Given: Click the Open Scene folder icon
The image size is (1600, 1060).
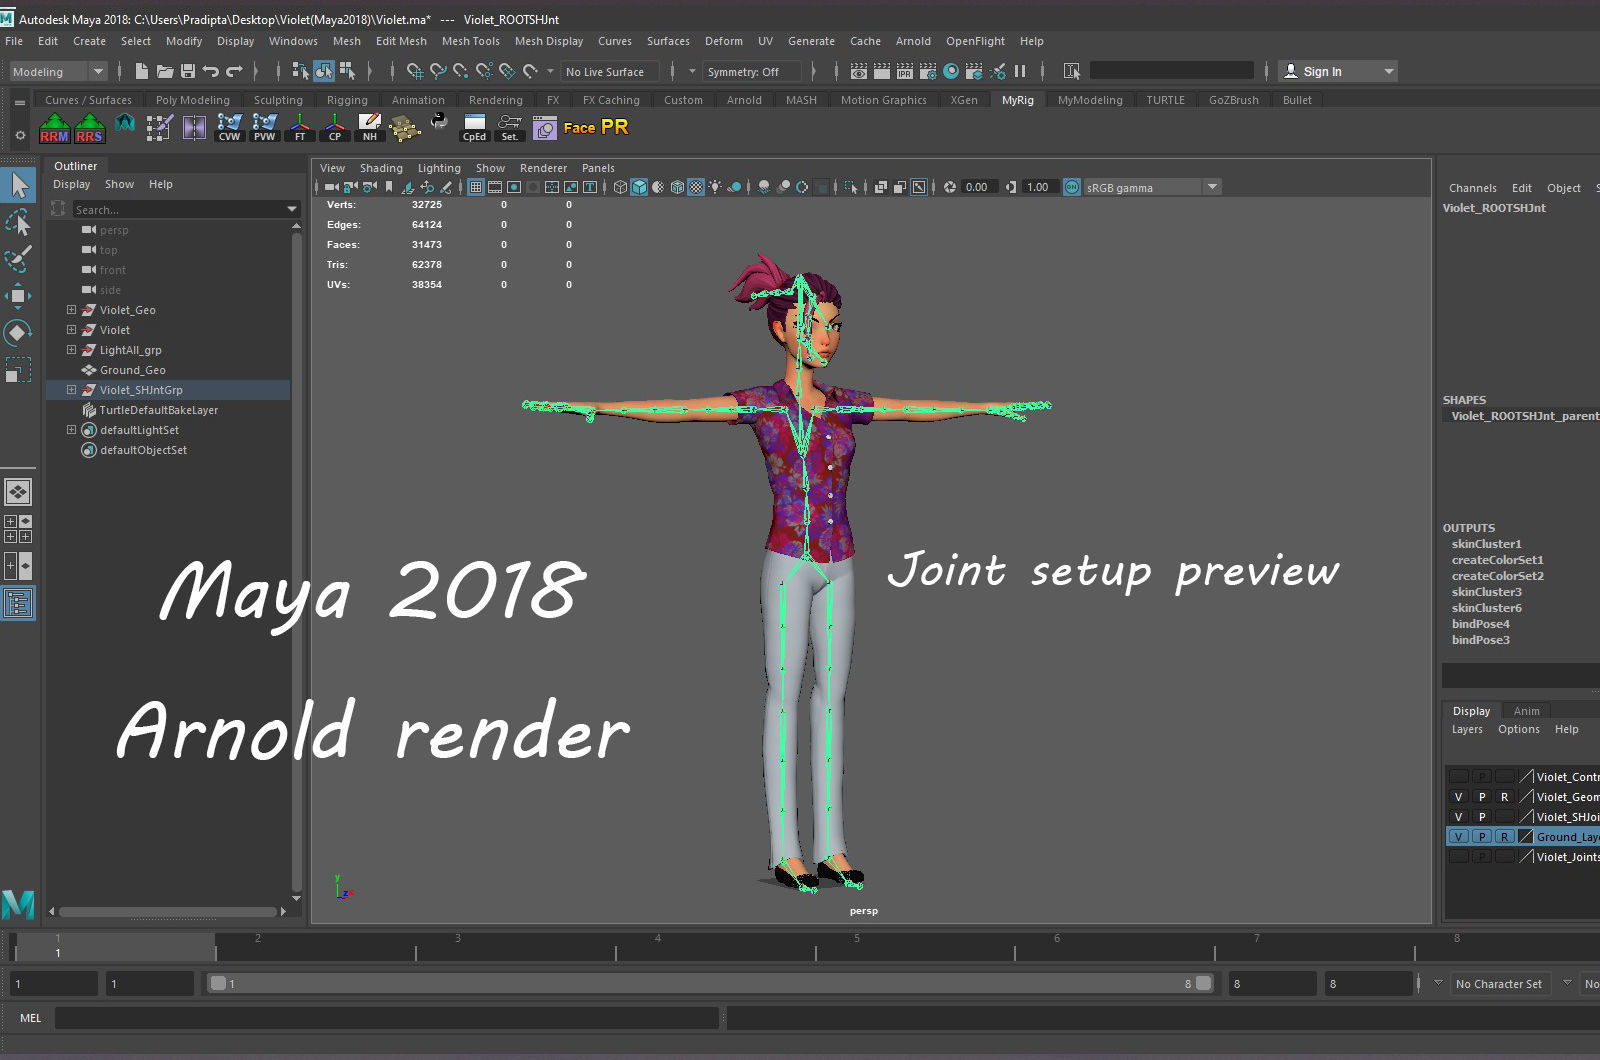Looking at the screenshot, I should (165, 71).
